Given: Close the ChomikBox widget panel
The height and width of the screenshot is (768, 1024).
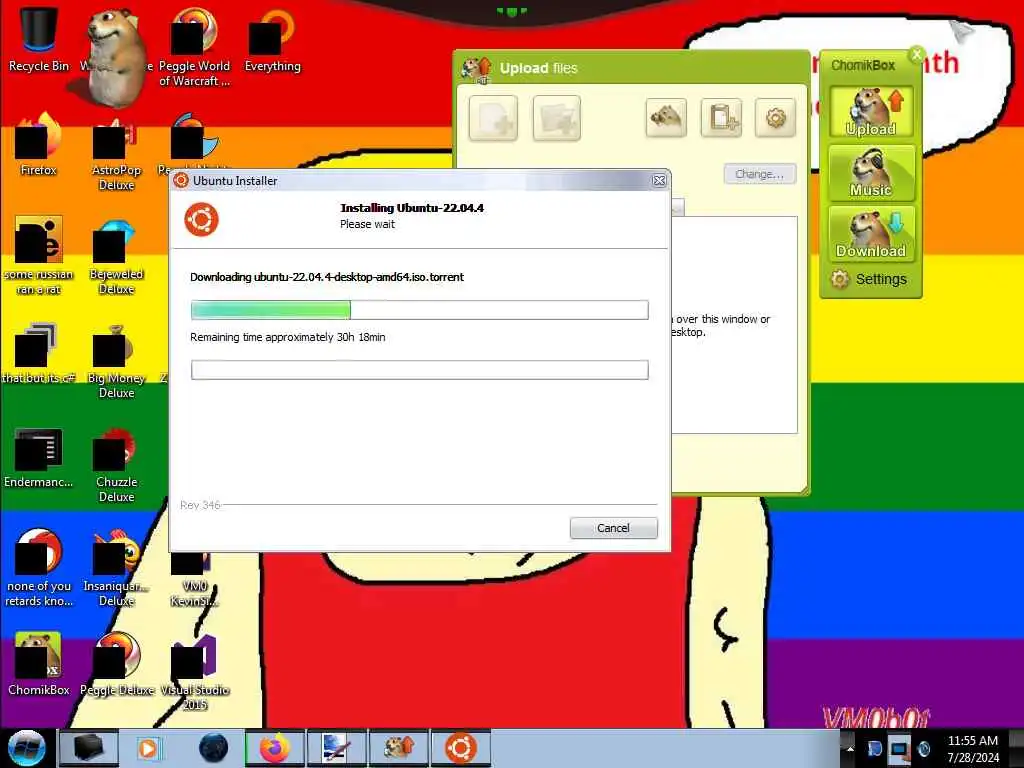Looking at the screenshot, I should (x=917, y=54).
